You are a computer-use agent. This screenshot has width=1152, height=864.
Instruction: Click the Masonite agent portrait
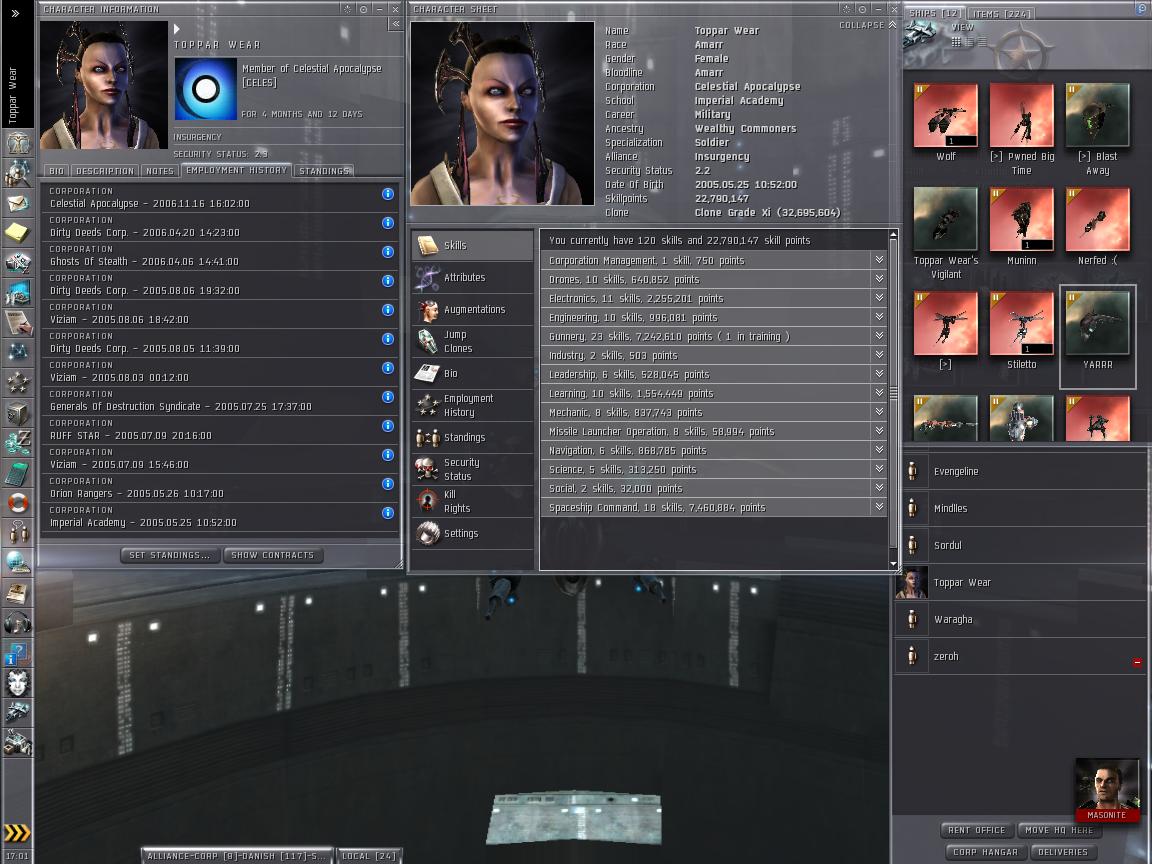1106,789
